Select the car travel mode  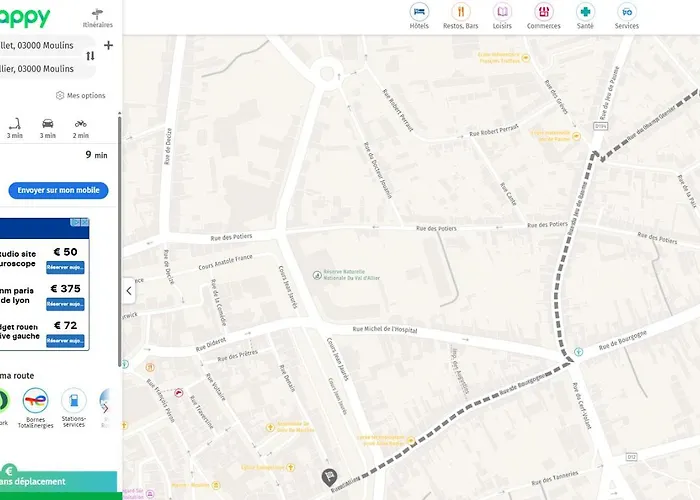[48, 124]
